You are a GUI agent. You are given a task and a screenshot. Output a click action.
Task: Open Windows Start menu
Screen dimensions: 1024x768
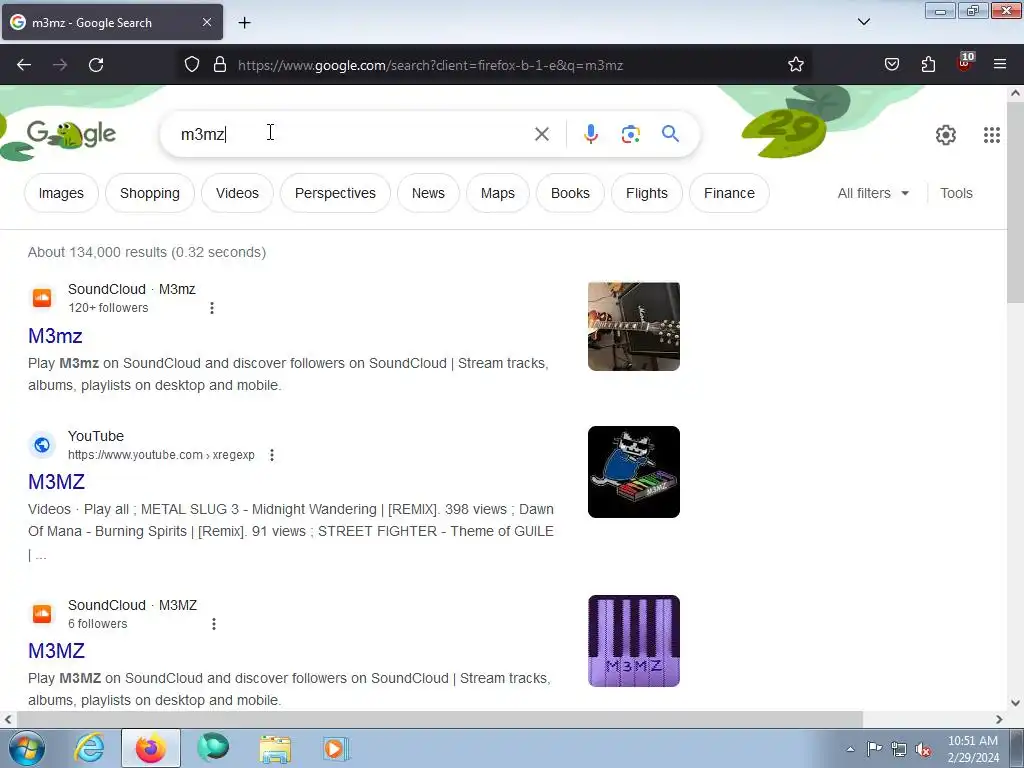[26, 748]
